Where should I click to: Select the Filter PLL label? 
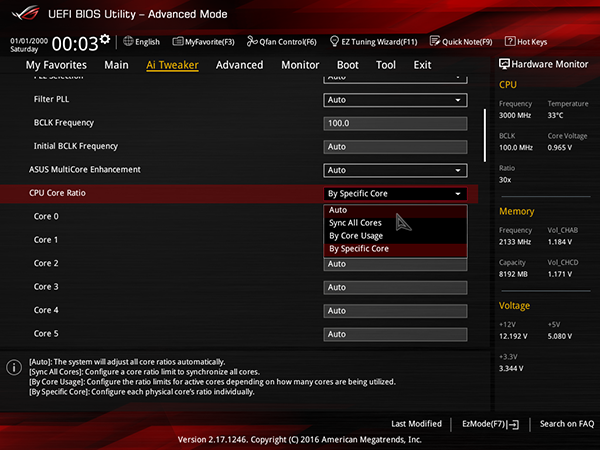coord(51,99)
